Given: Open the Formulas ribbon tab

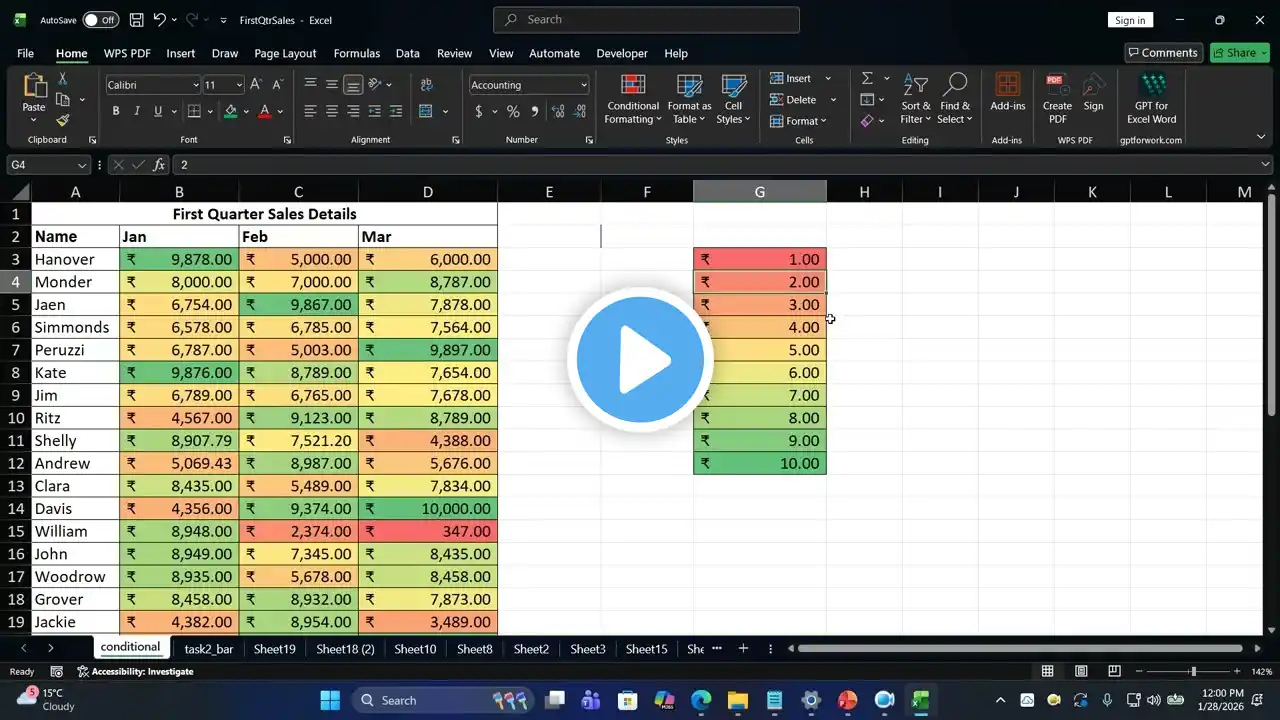Looking at the screenshot, I should pos(357,53).
